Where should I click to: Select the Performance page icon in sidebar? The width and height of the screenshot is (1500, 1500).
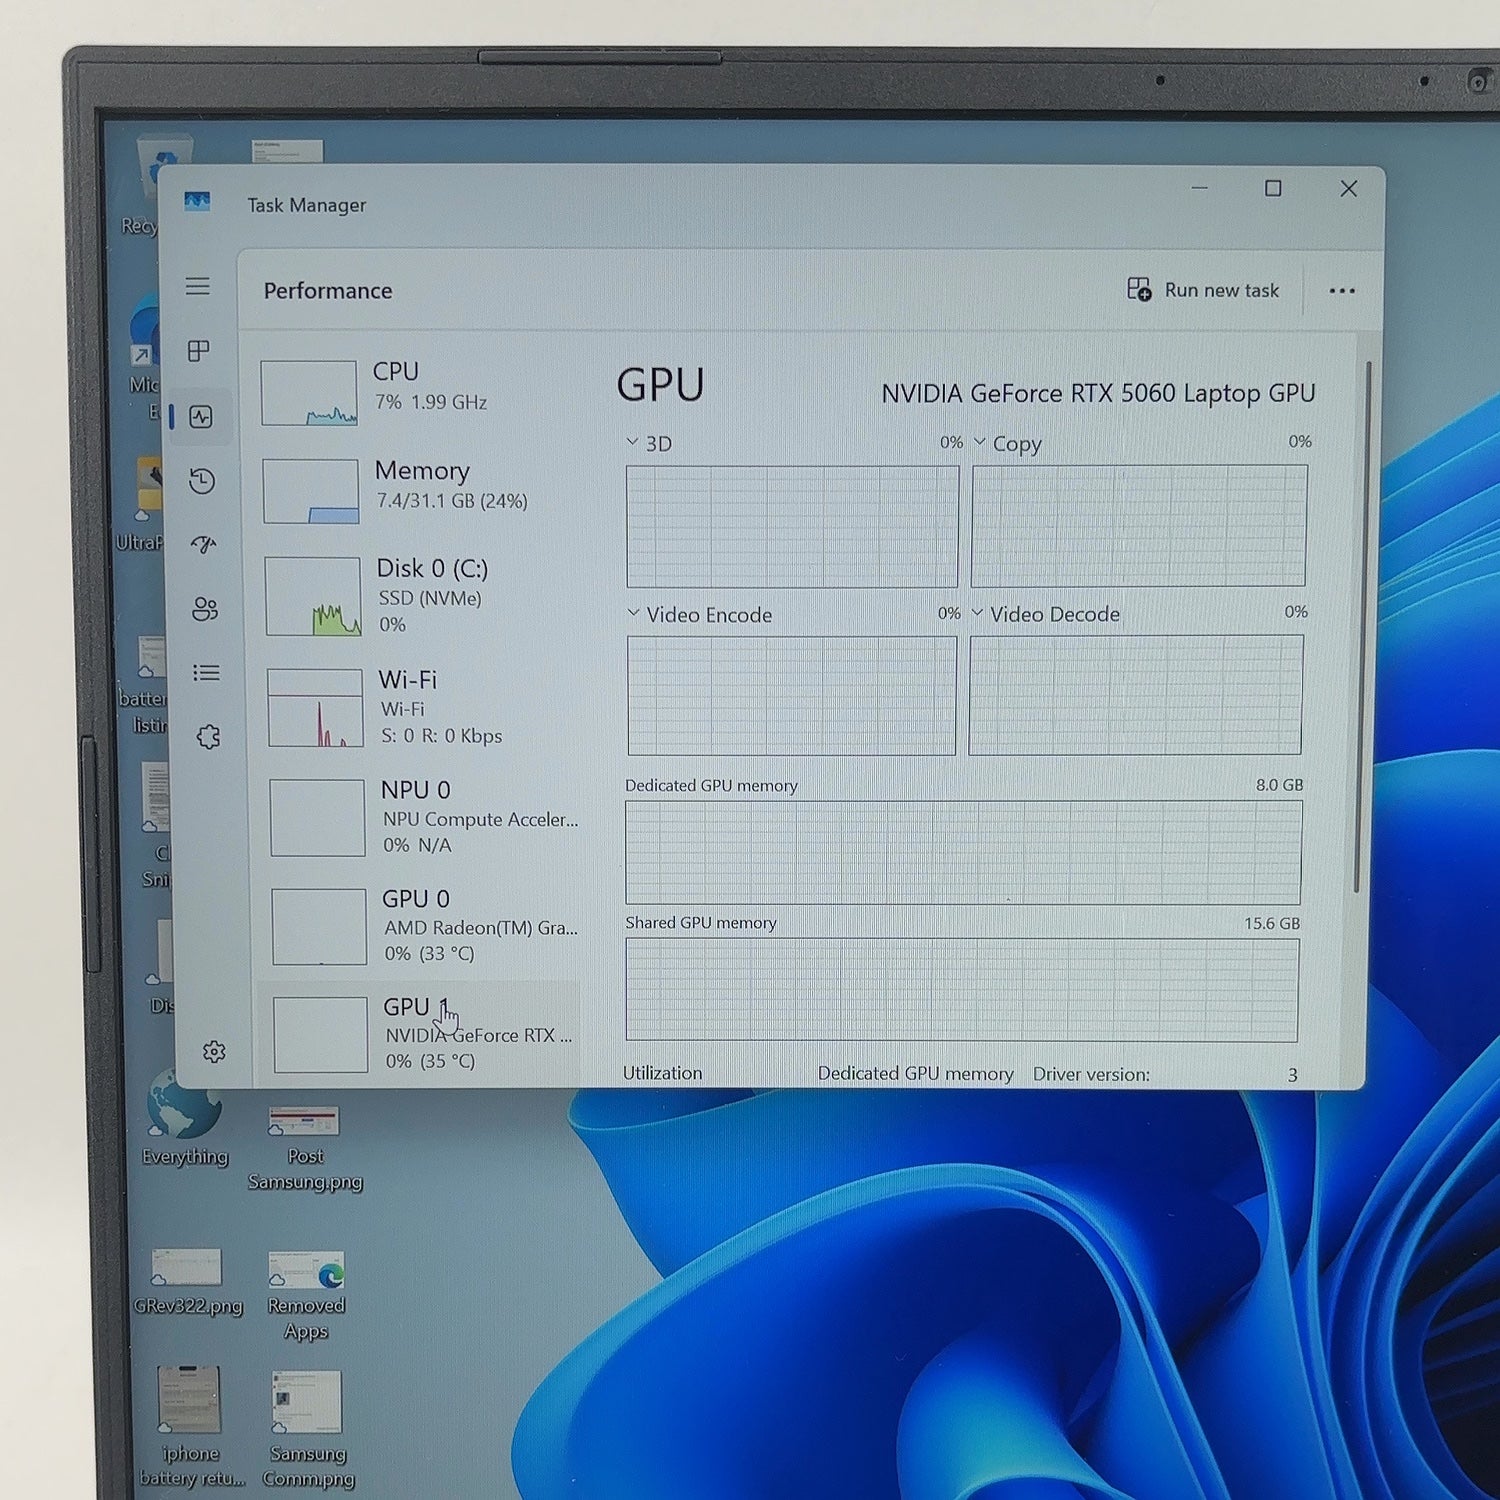(201, 417)
